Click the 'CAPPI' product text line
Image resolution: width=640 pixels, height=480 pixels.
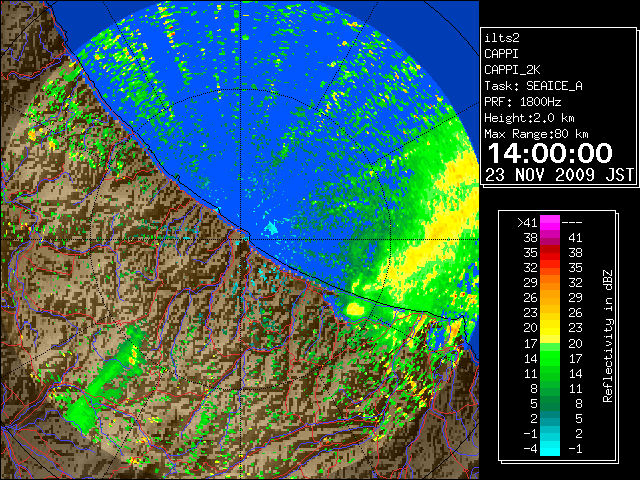(x=501, y=54)
